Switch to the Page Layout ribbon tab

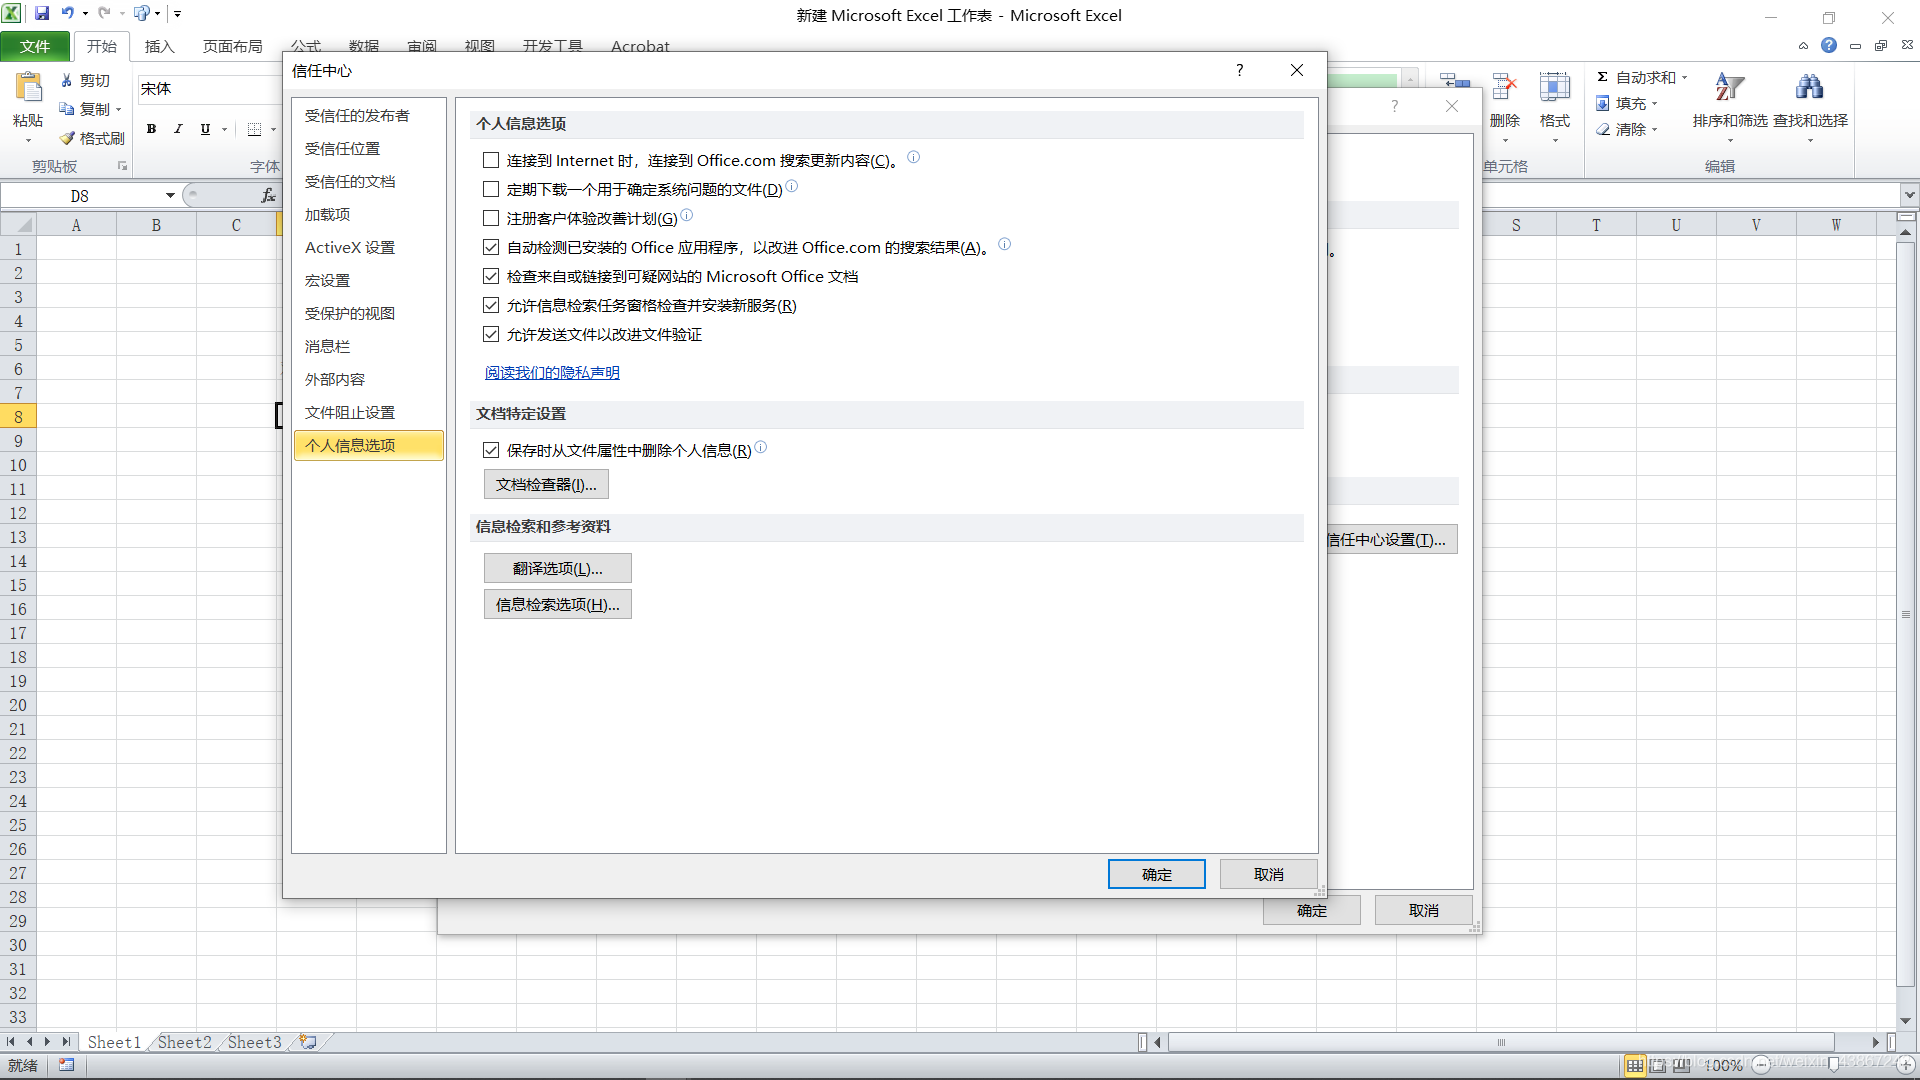(x=232, y=46)
